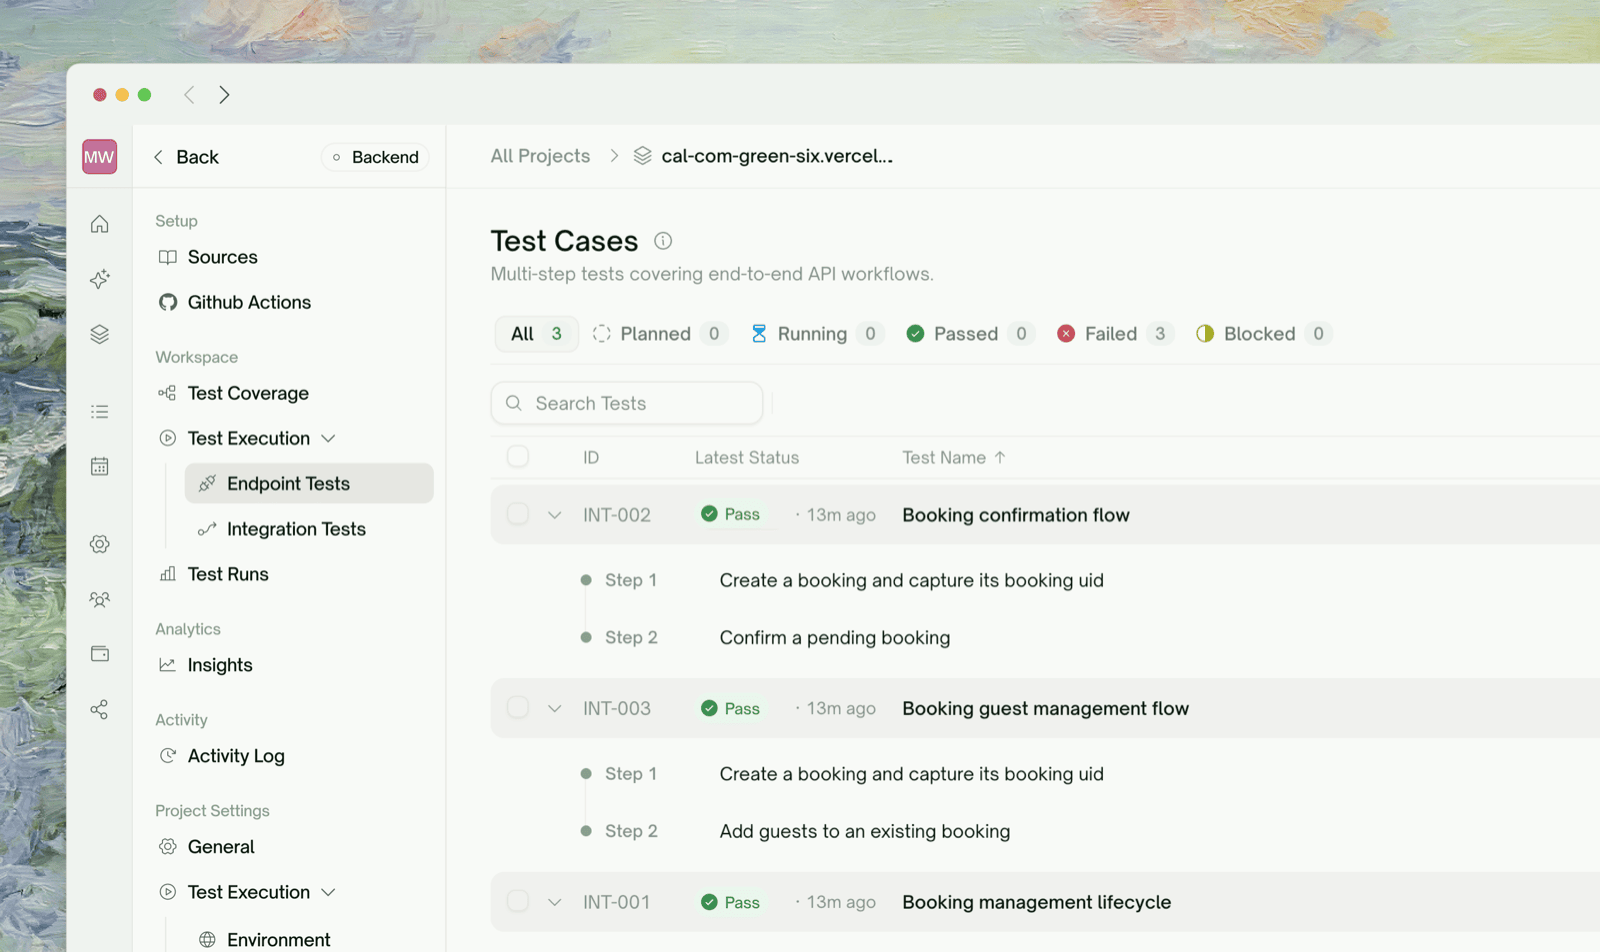Image resolution: width=1600 pixels, height=952 pixels.
Task: Collapse Project Settings Test Execution group
Action: 328,892
